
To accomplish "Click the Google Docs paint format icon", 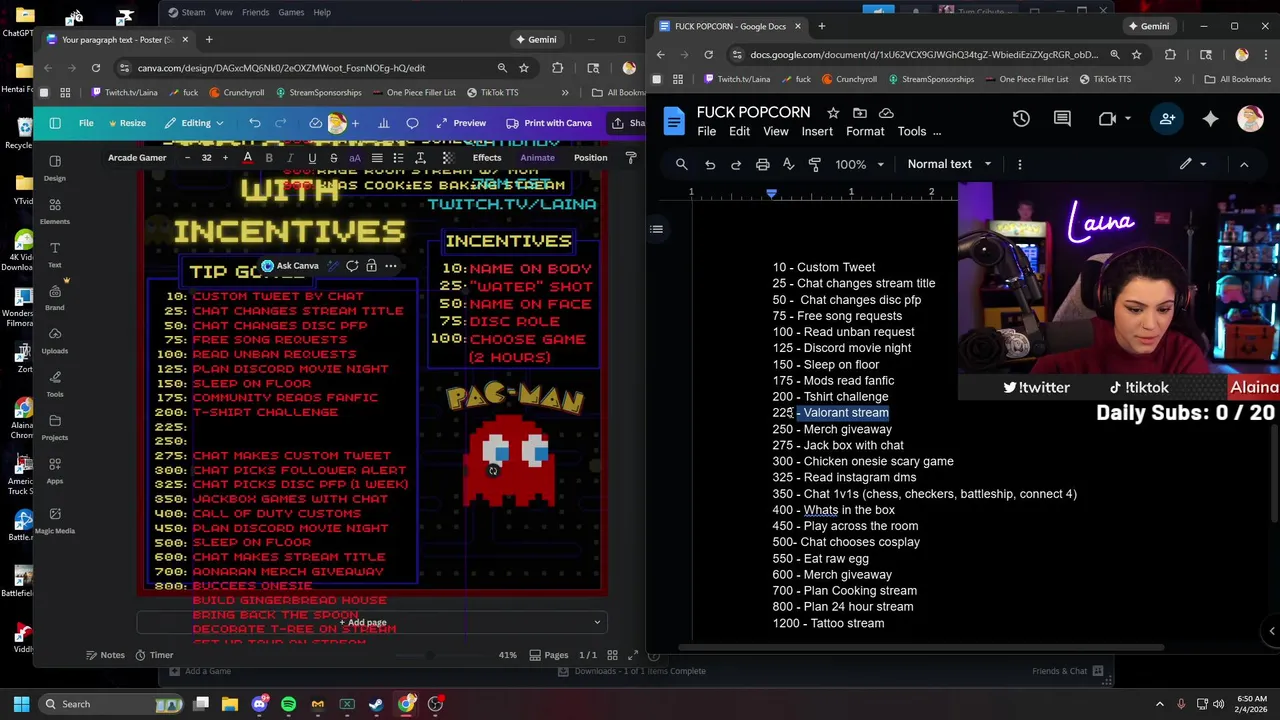I will (x=814, y=164).
